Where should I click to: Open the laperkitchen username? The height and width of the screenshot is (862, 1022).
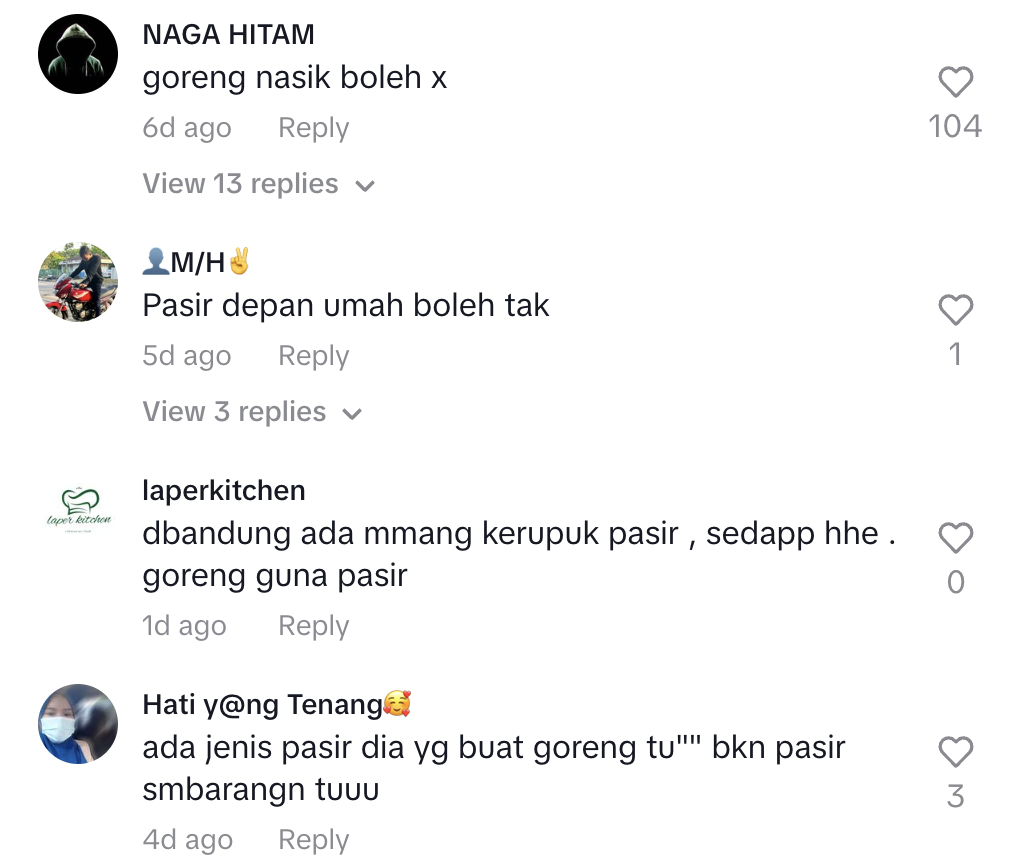tap(224, 491)
